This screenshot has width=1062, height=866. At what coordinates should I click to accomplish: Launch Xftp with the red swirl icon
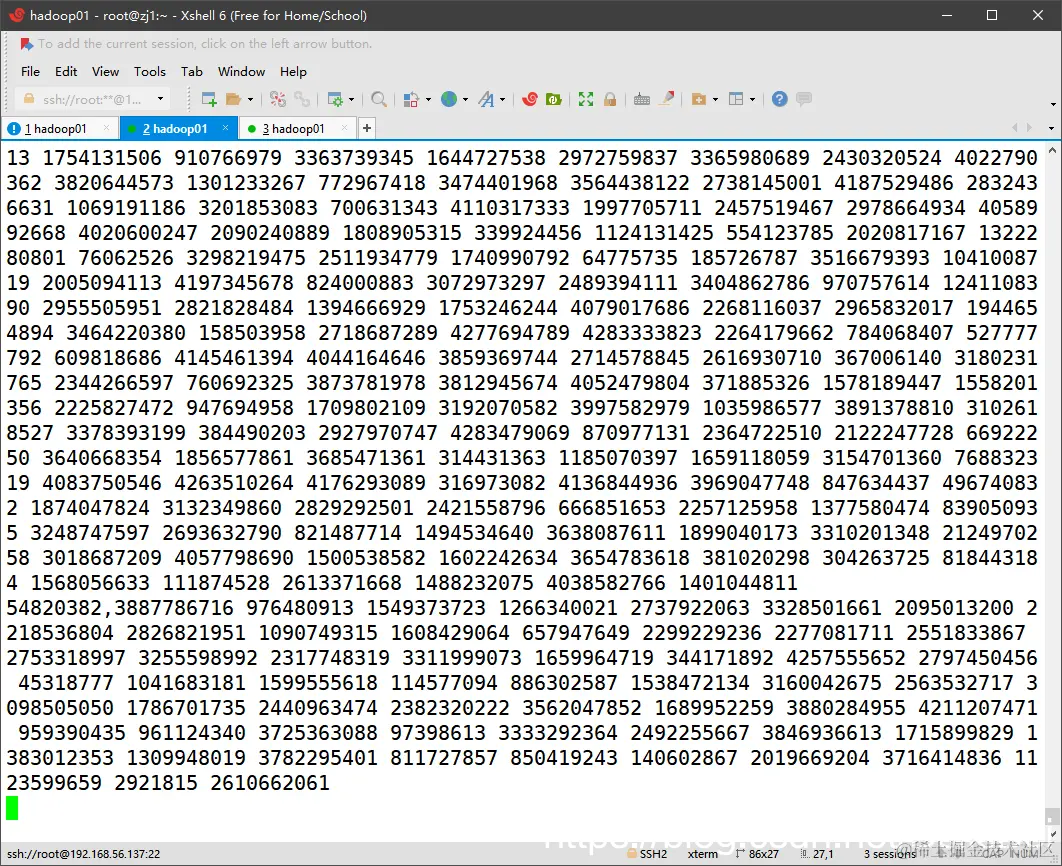530,100
